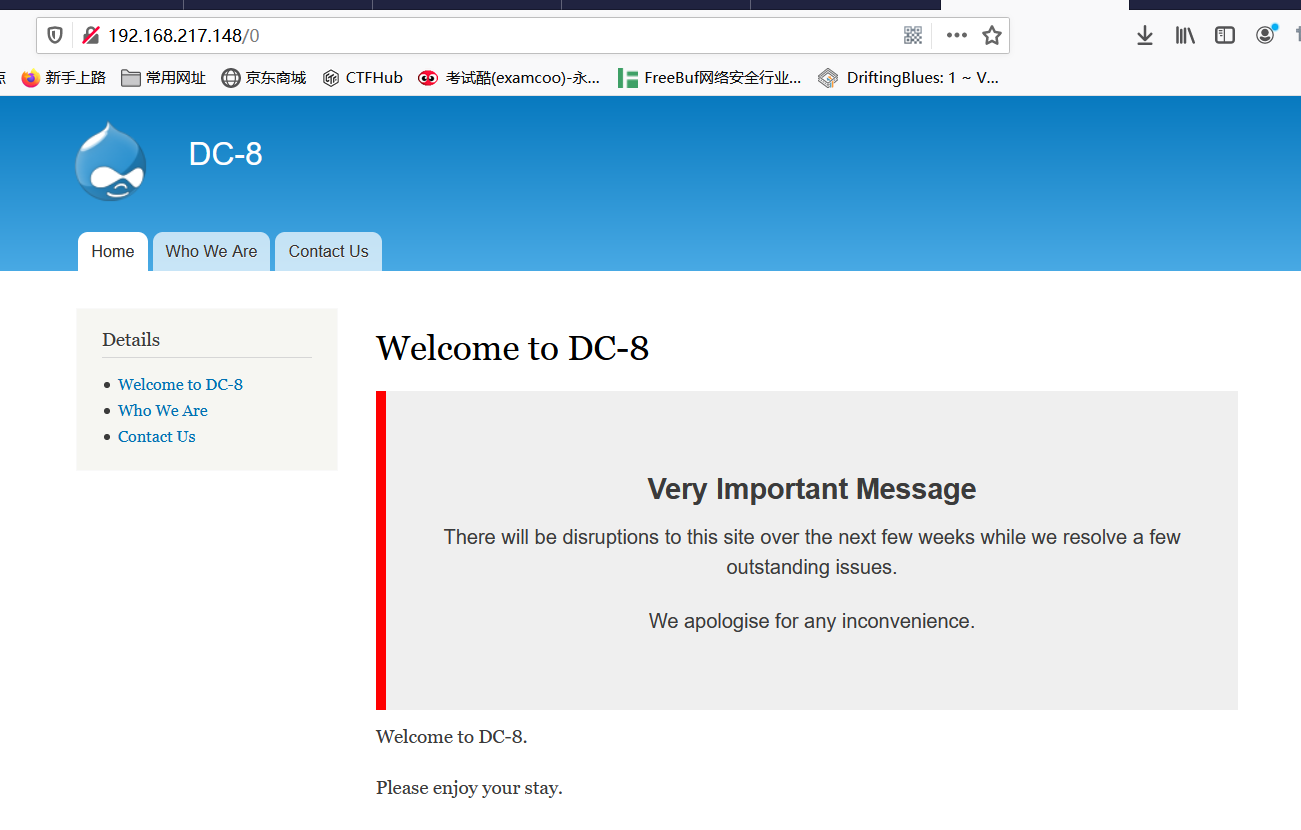Open the insecure connection padlock info

pos(90,36)
